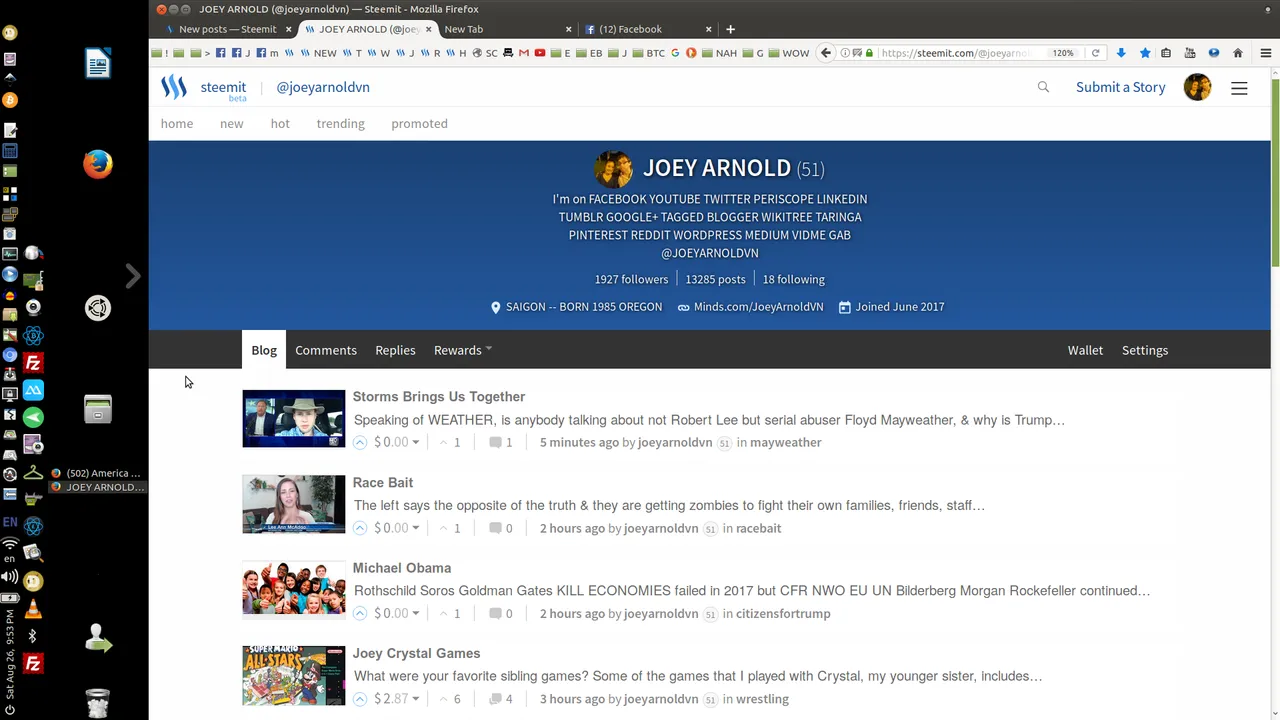Switch to the Replies tab
This screenshot has width=1280, height=720.
(395, 350)
